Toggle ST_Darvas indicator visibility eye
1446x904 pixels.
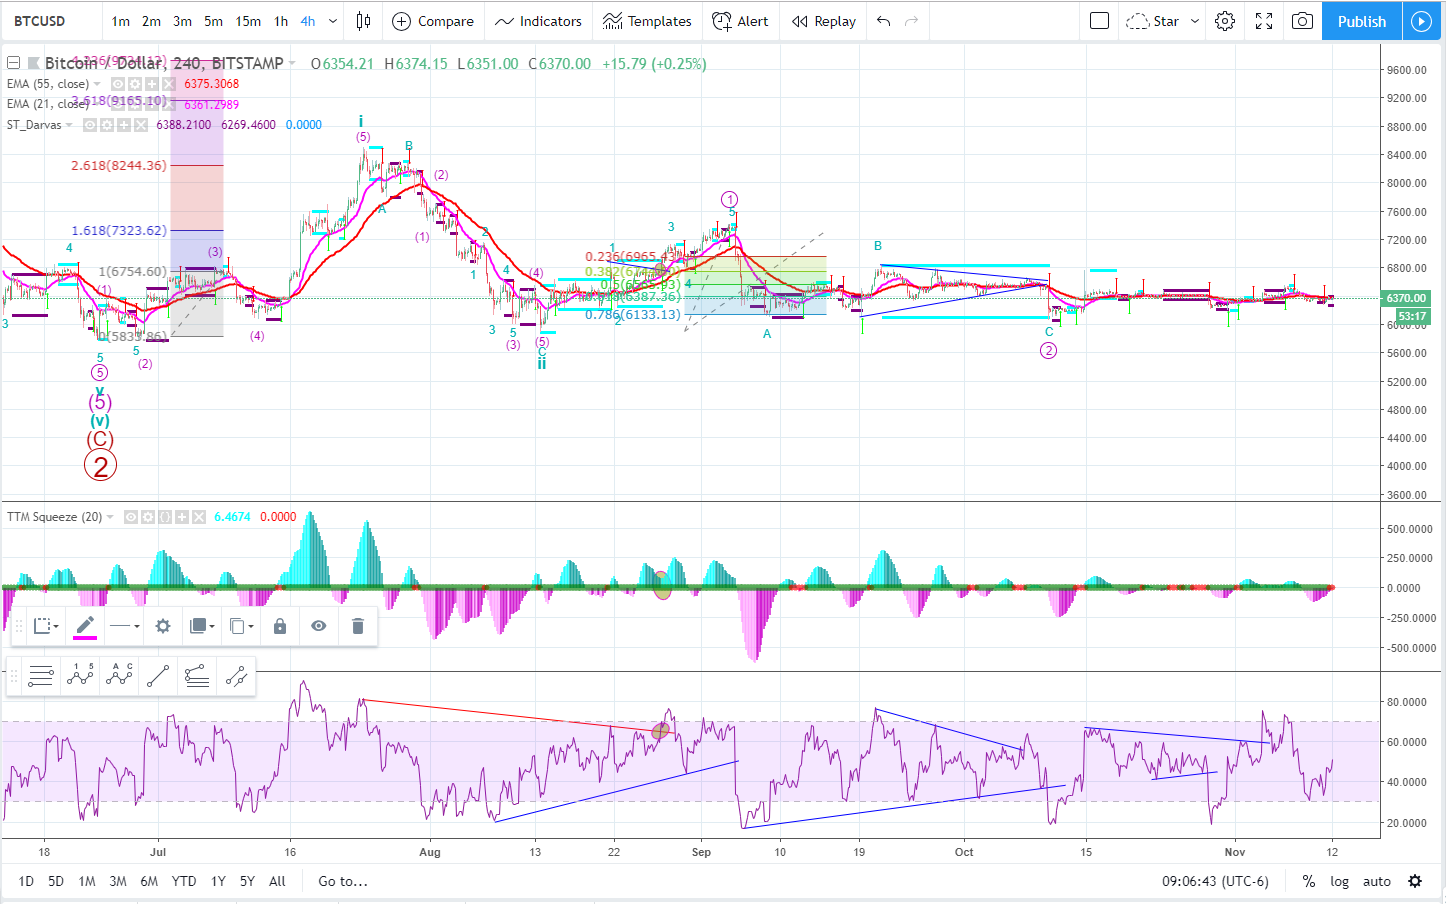90,125
